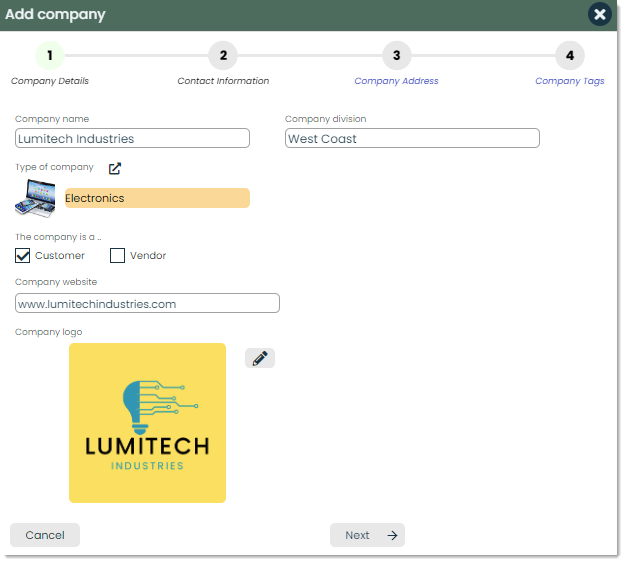This screenshot has width=625, height=563.
Task: Click the Company name input field
Action: click(132, 138)
